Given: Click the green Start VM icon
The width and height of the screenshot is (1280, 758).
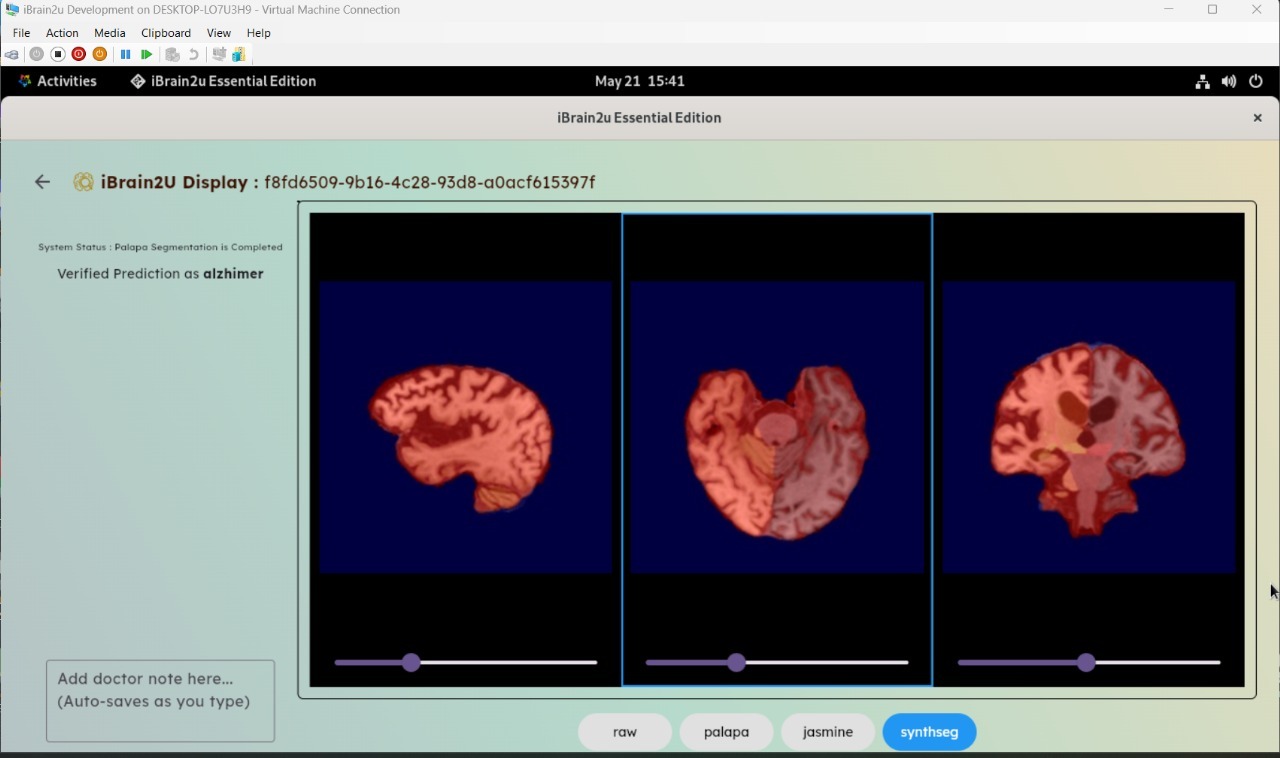Looking at the screenshot, I should 147,54.
